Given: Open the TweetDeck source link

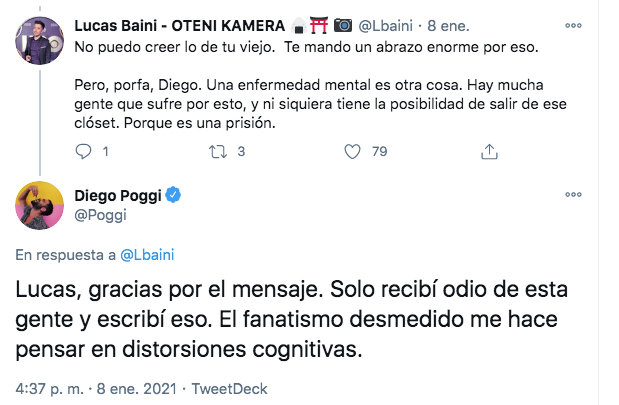Looking at the screenshot, I should 229,388.
